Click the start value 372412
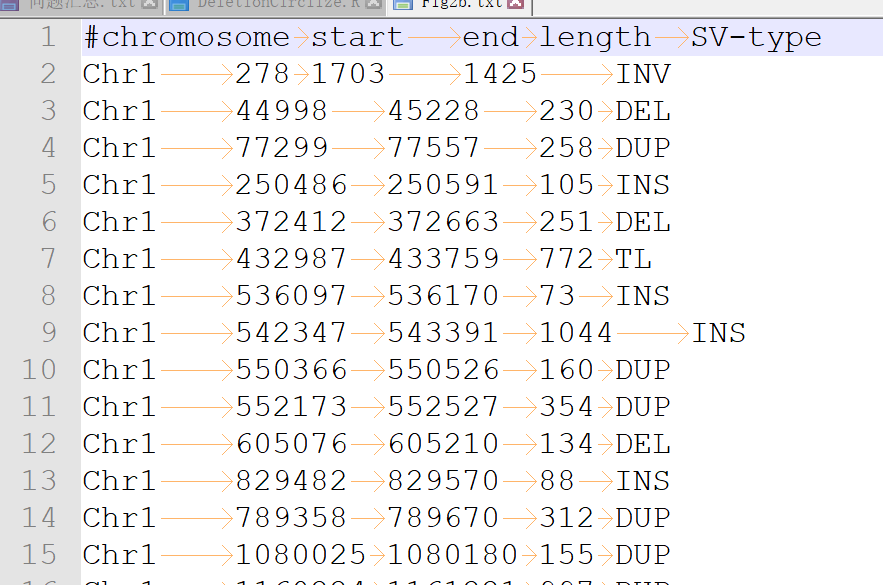This screenshot has width=883, height=585. click(291, 222)
